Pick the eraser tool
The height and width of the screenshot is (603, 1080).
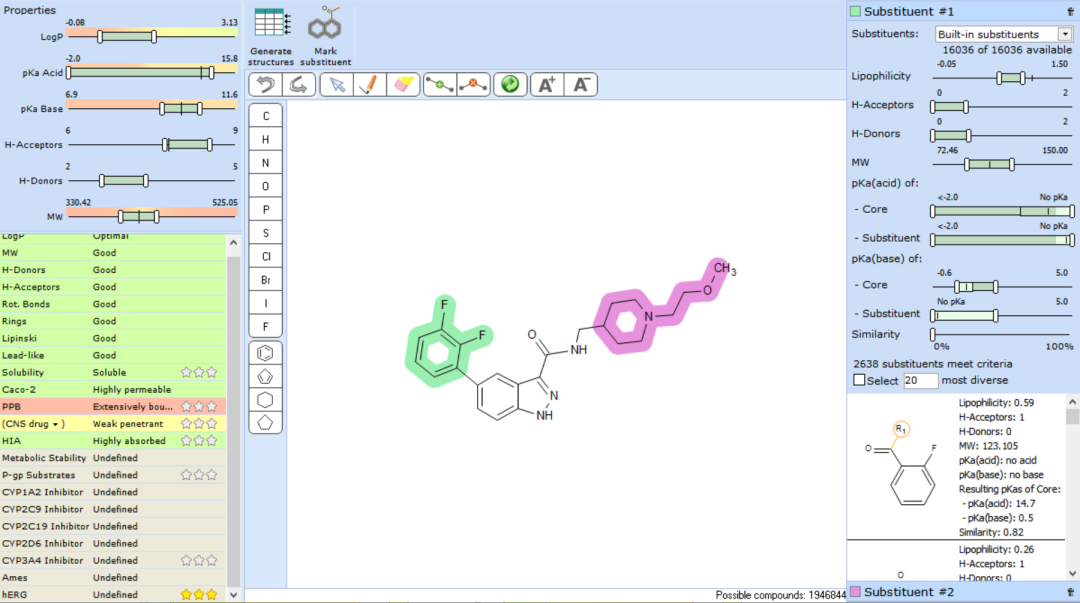403,85
